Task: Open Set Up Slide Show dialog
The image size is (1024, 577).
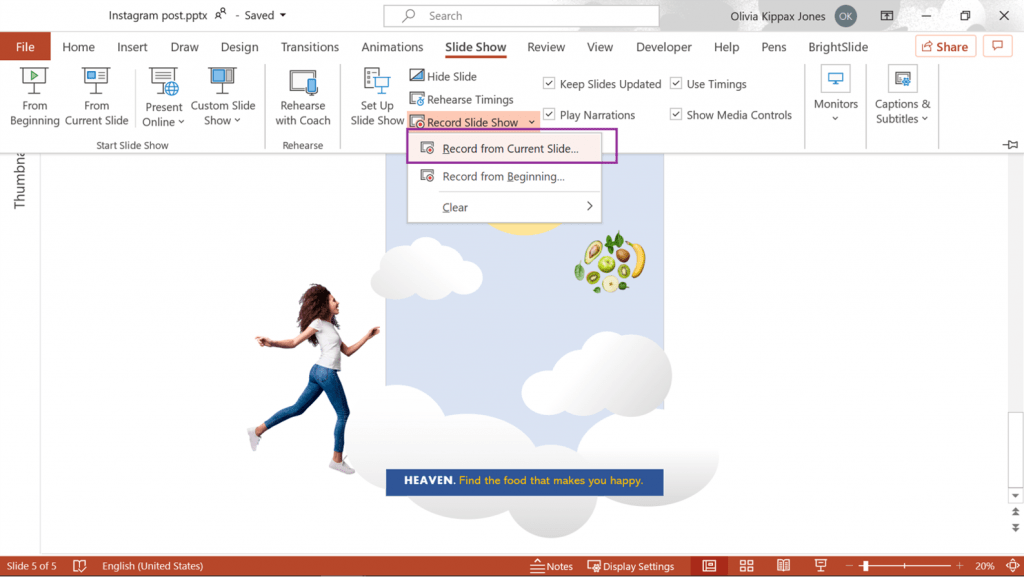Action: pos(377,97)
